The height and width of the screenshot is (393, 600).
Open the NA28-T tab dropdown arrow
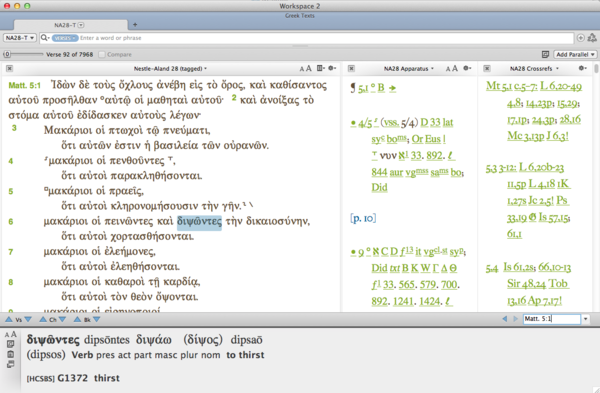[x=81, y=25]
